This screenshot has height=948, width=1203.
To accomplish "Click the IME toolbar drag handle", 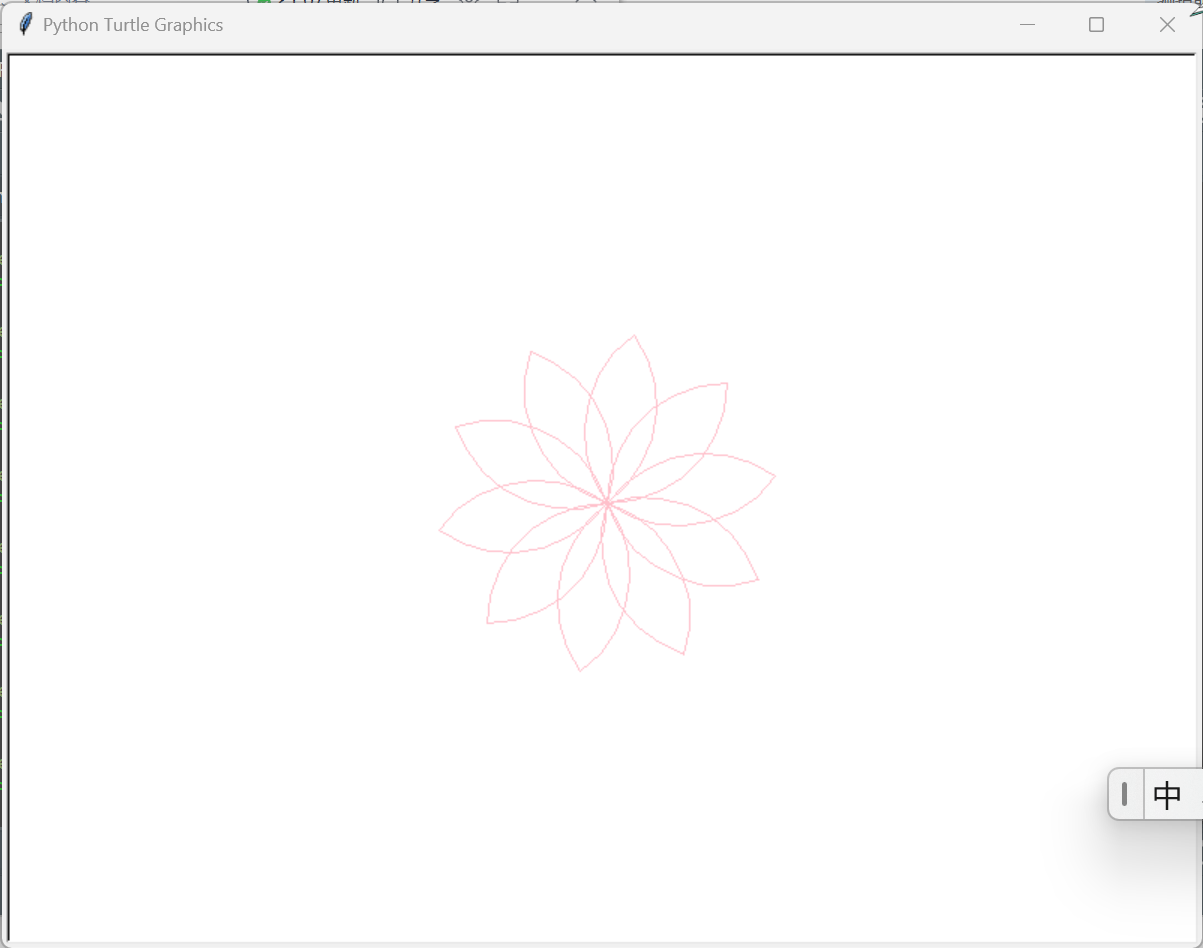I will coord(1125,794).
